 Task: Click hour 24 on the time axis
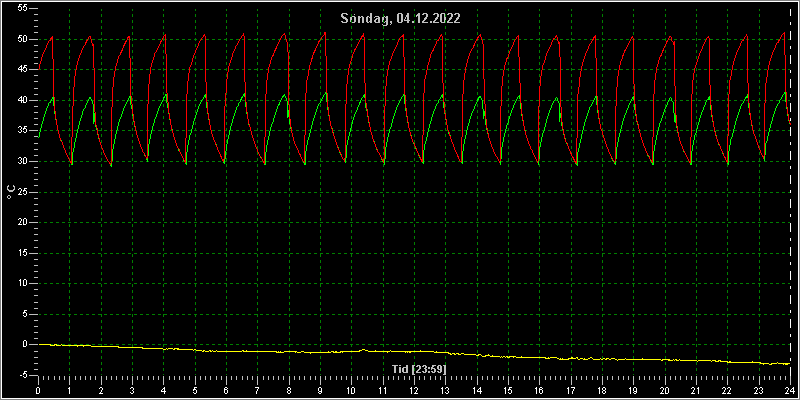point(790,390)
